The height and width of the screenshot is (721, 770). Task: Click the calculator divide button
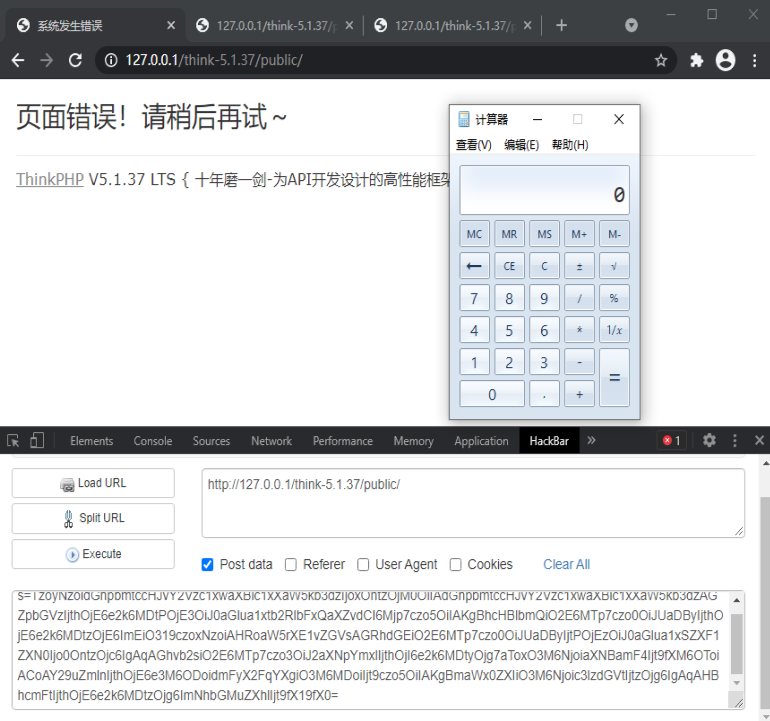tap(579, 298)
